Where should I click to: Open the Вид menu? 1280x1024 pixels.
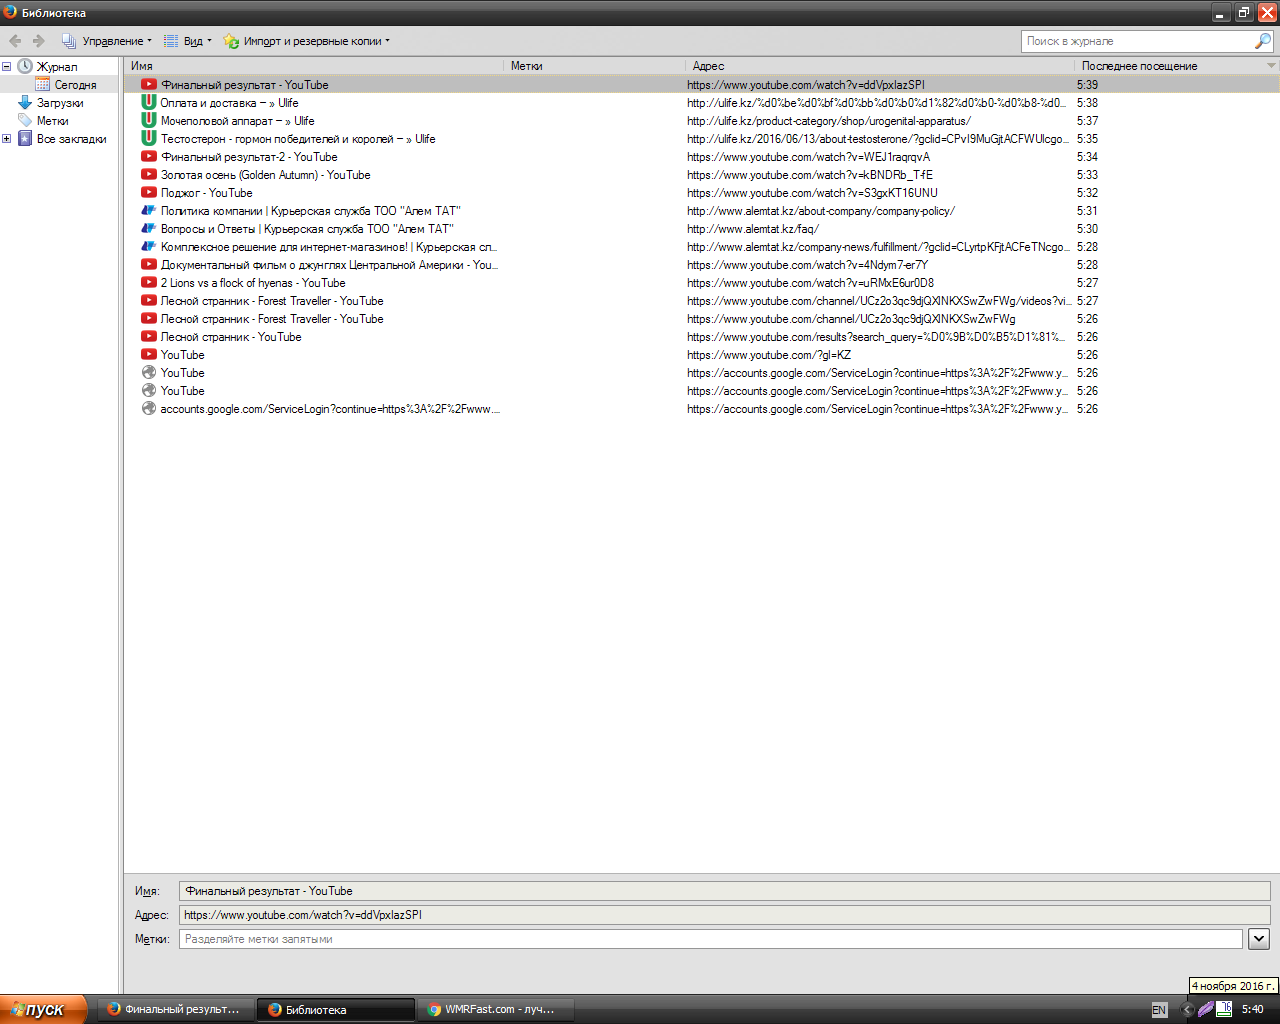[x=187, y=41]
